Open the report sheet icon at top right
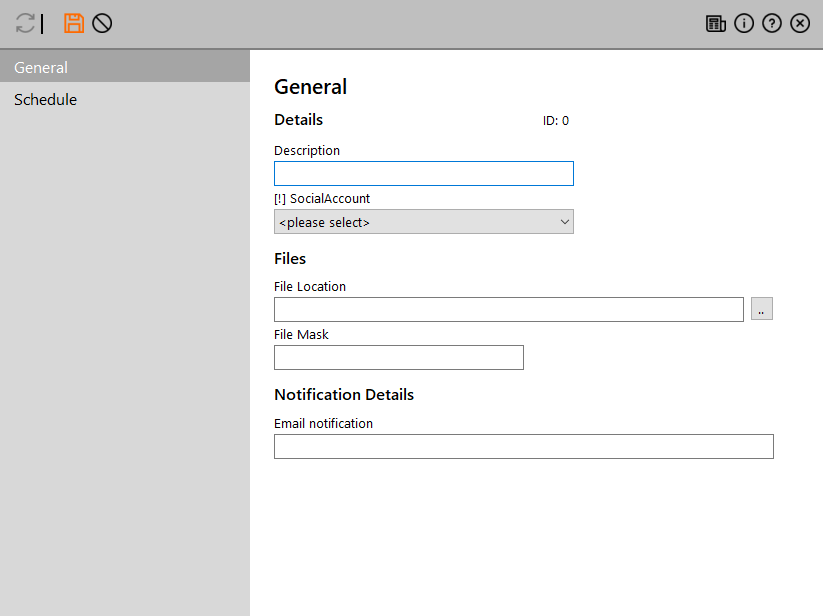This screenshot has width=823, height=616. (x=716, y=24)
